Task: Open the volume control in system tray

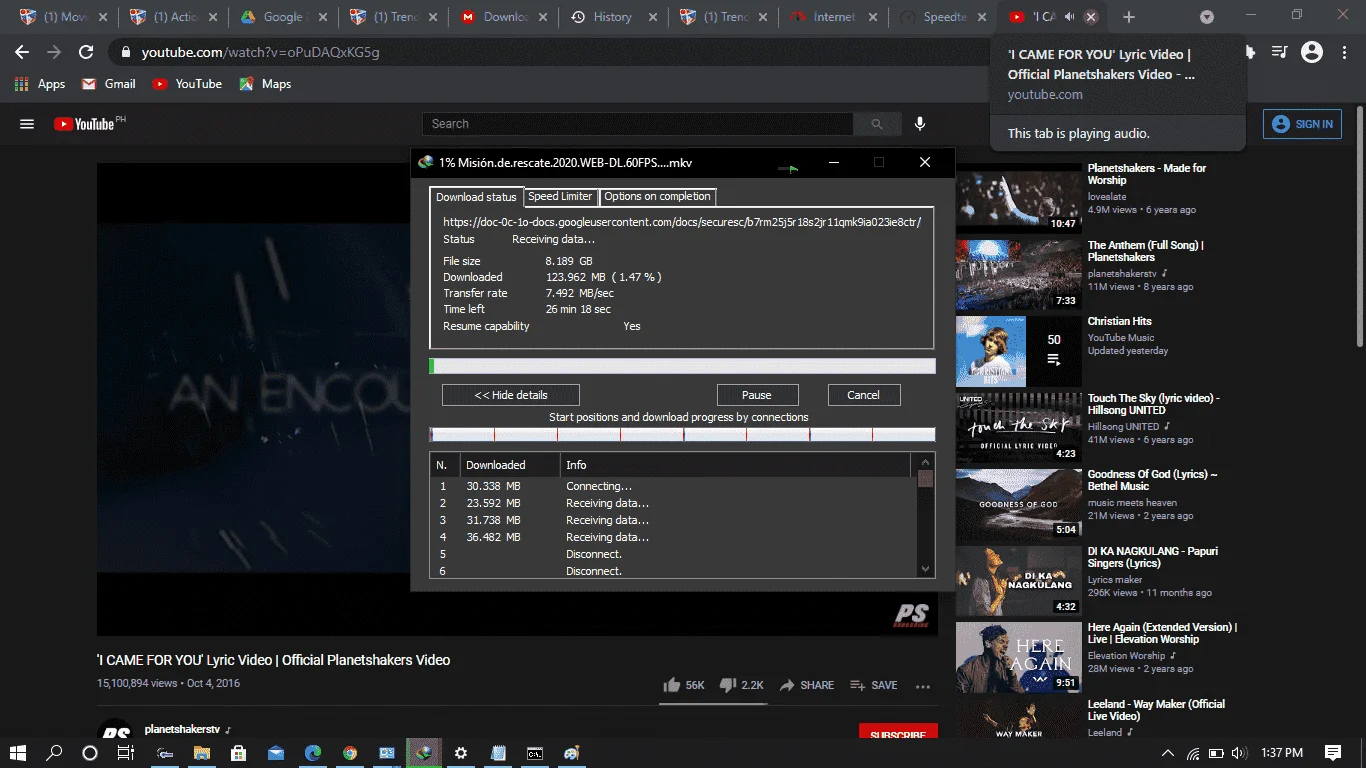Action: 1240,753
